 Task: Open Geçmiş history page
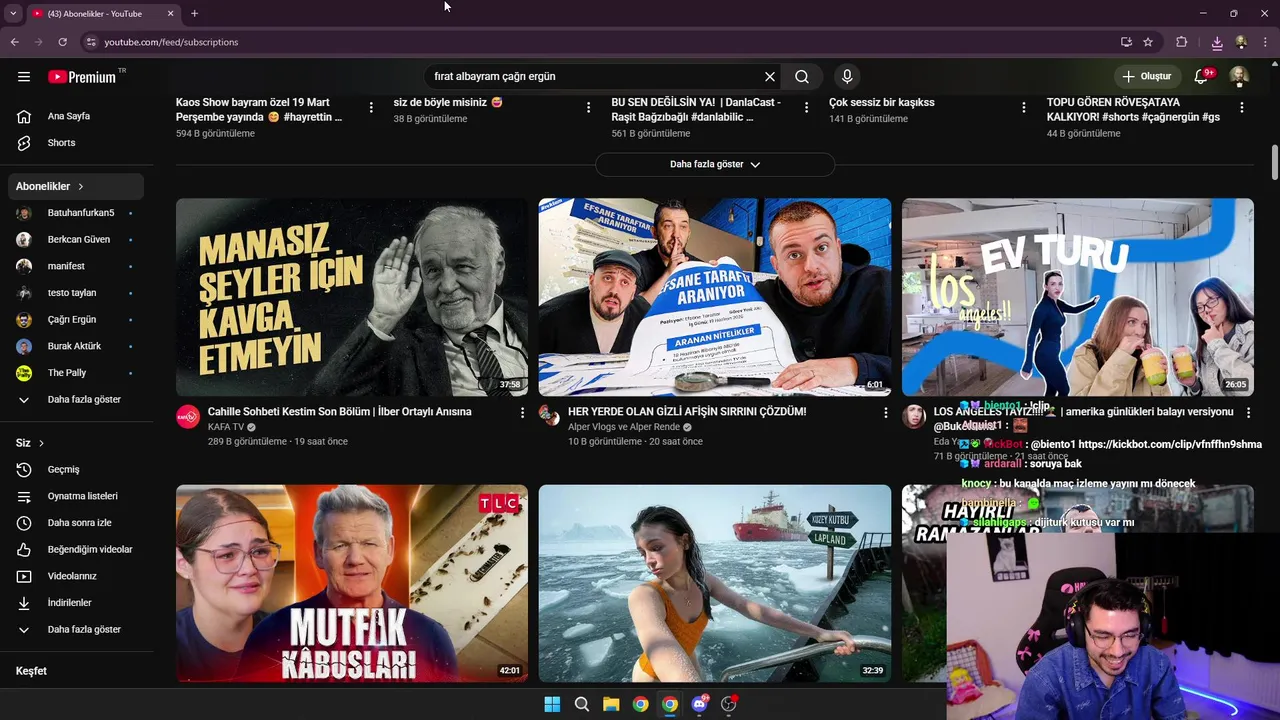tap(76, 469)
